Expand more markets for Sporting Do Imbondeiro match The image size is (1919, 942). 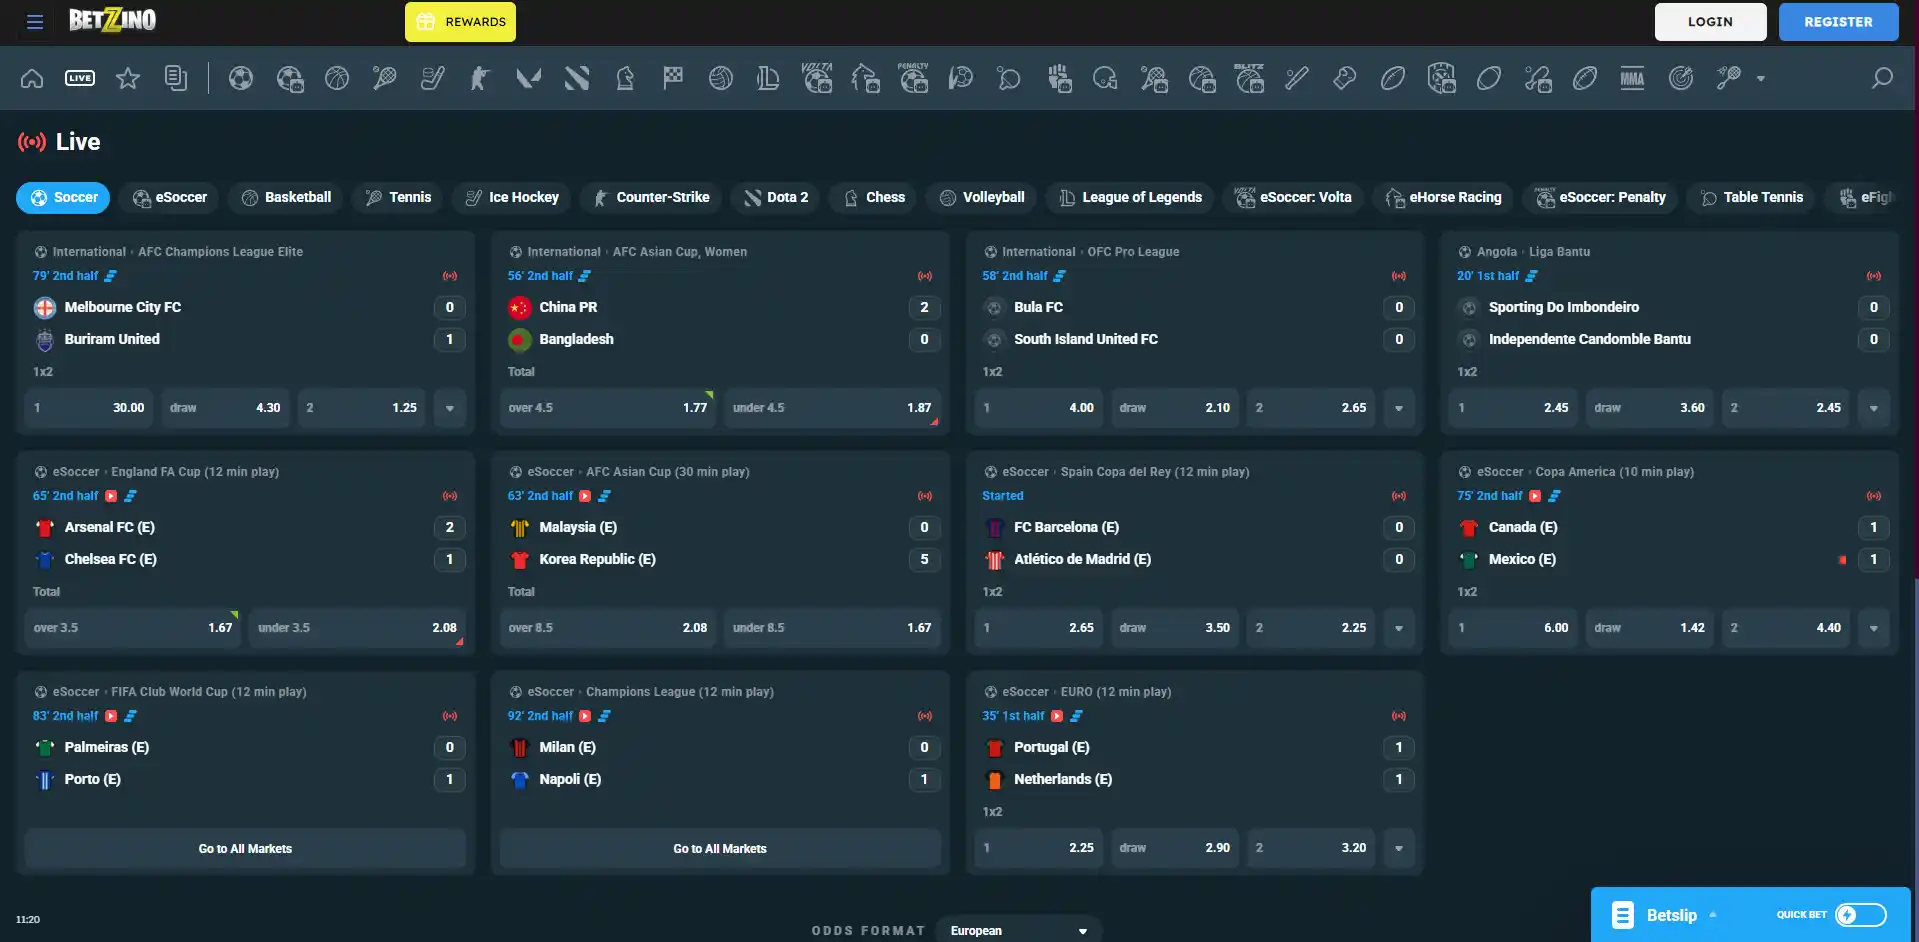click(x=1874, y=408)
